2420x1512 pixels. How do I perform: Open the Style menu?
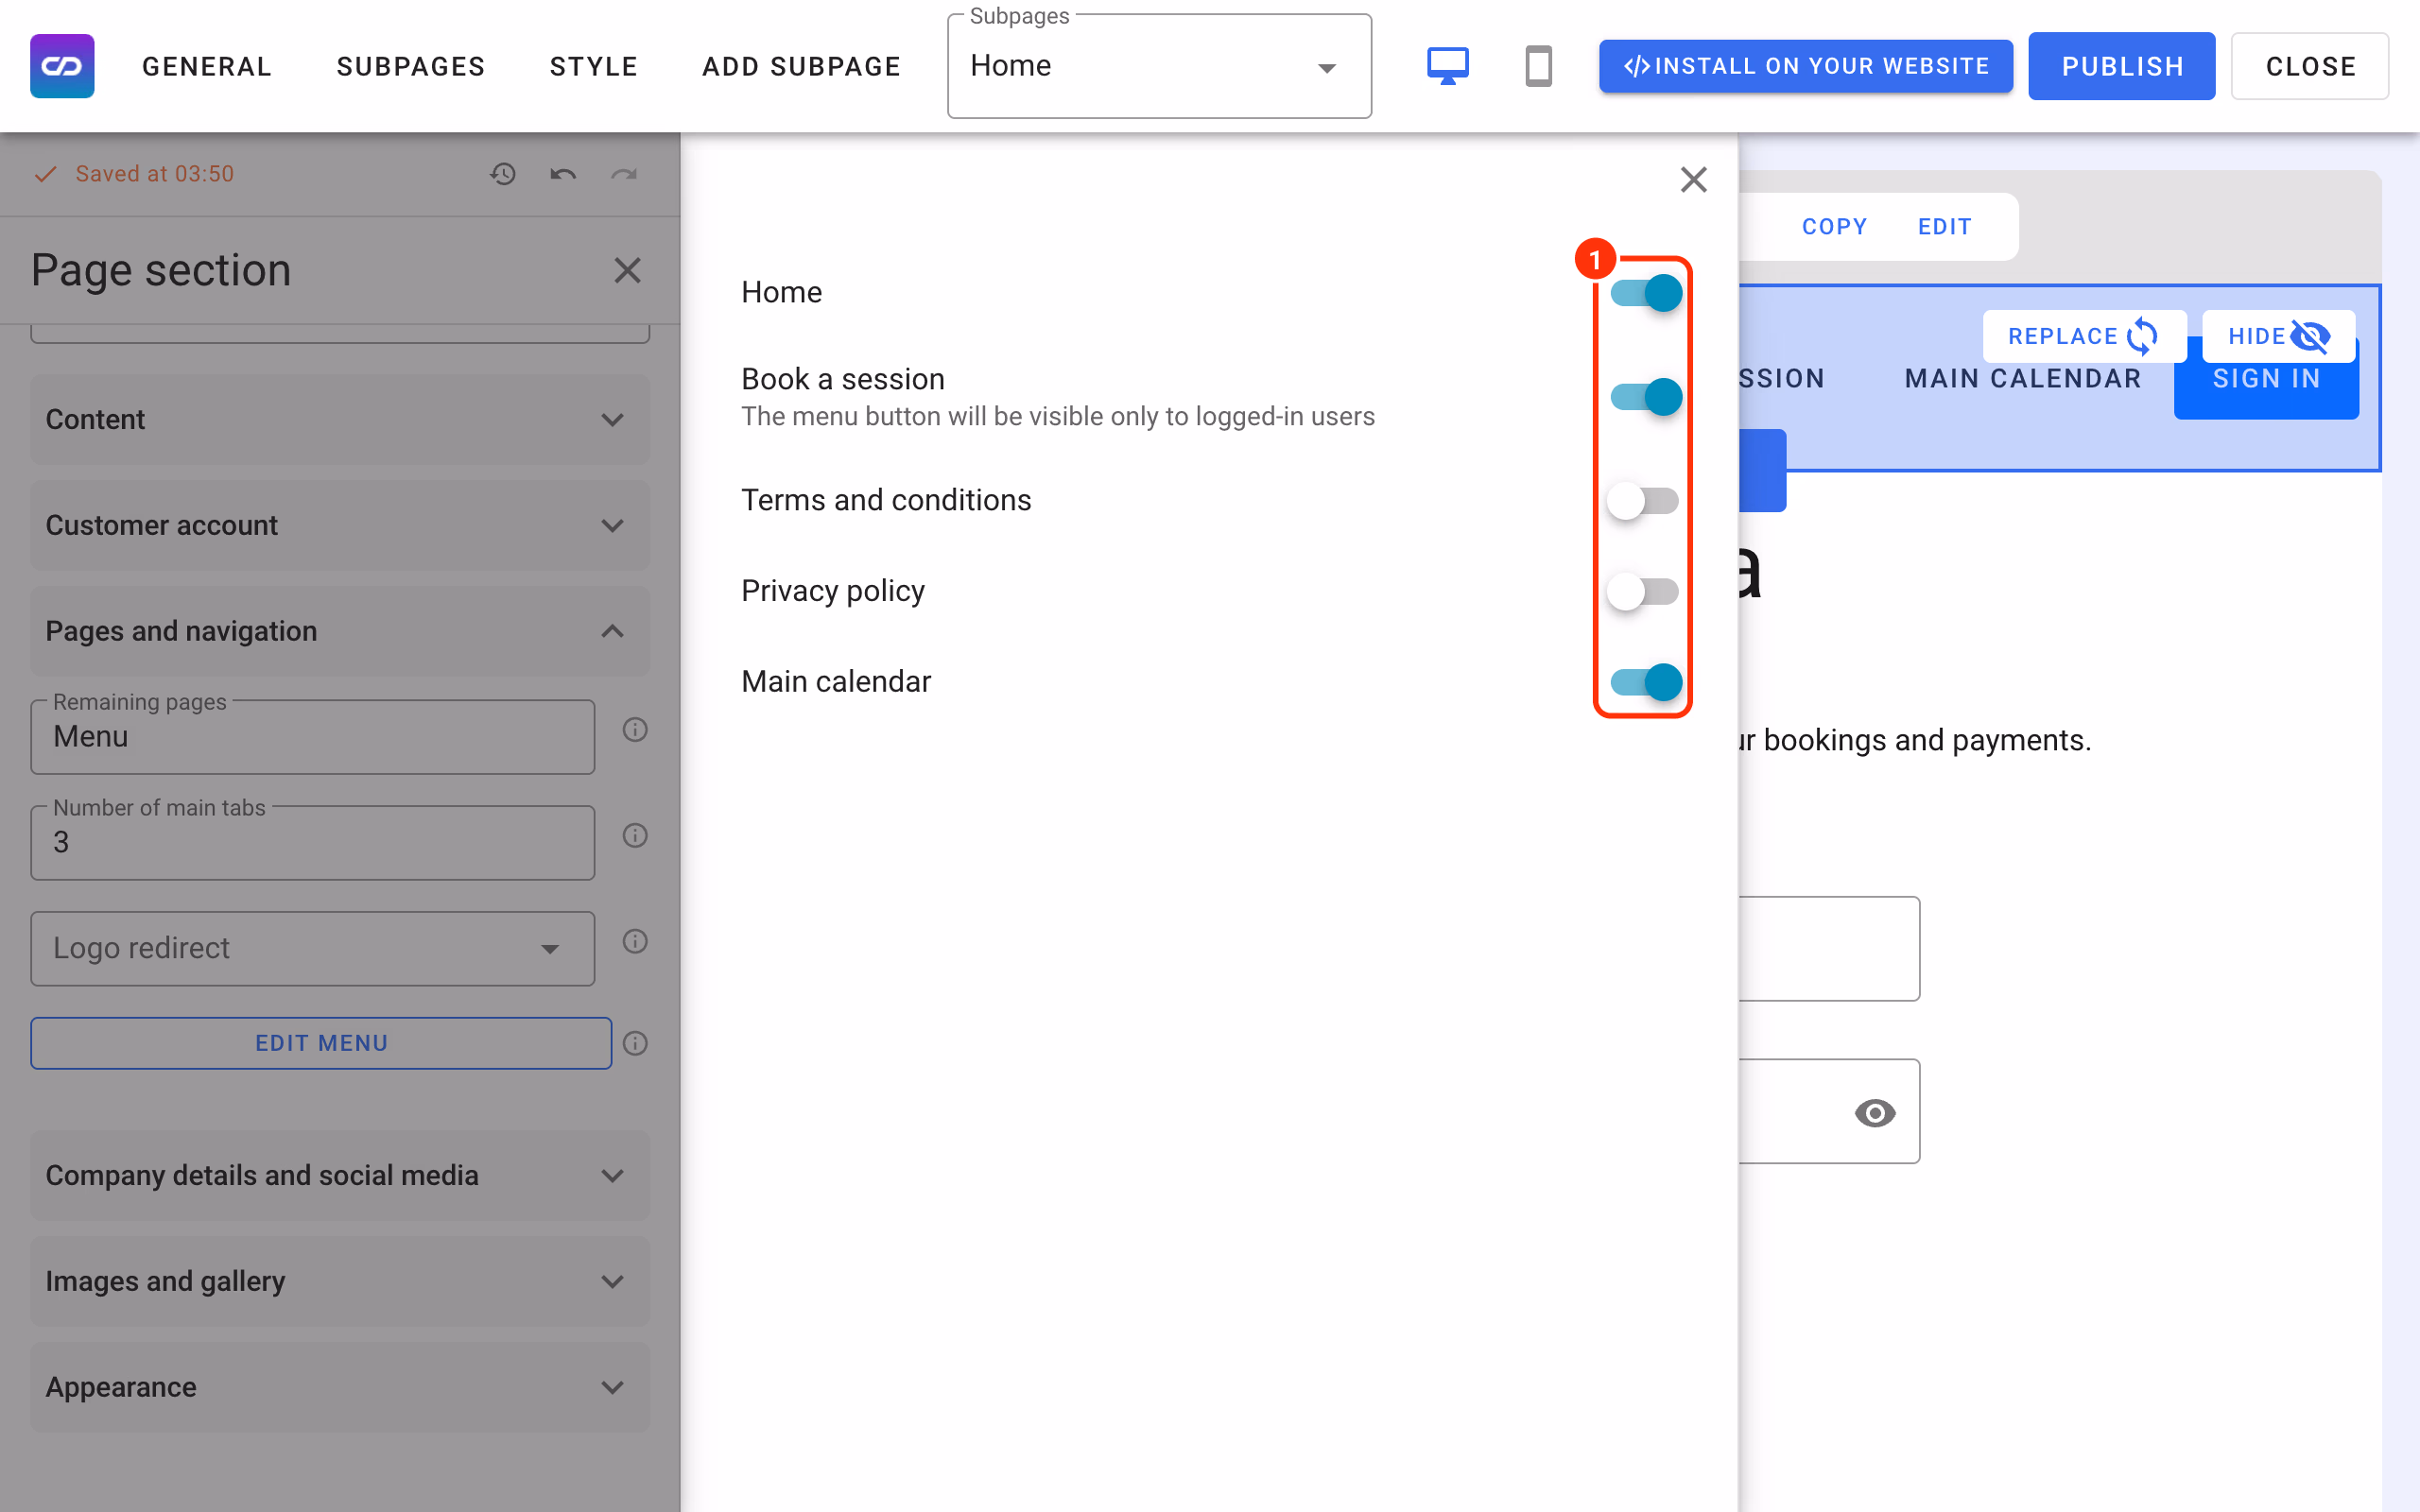pos(594,66)
